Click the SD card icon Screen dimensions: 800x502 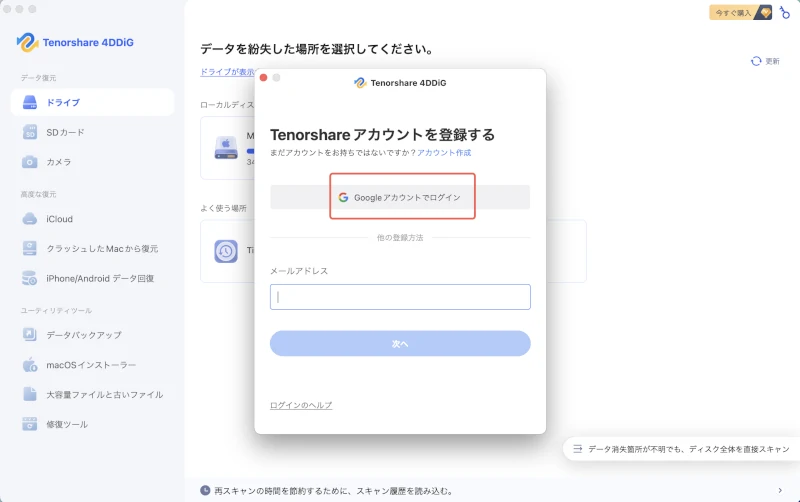(x=30, y=132)
